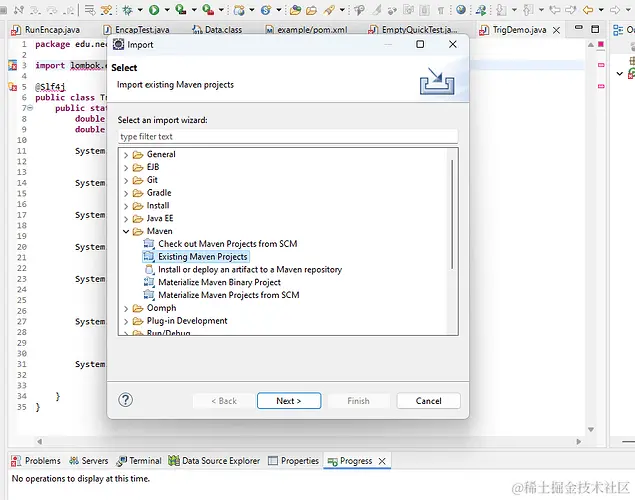Expand the Java EE folder in import tree
The width and height of the screenshot is (635, 500).
pos(126,219)
